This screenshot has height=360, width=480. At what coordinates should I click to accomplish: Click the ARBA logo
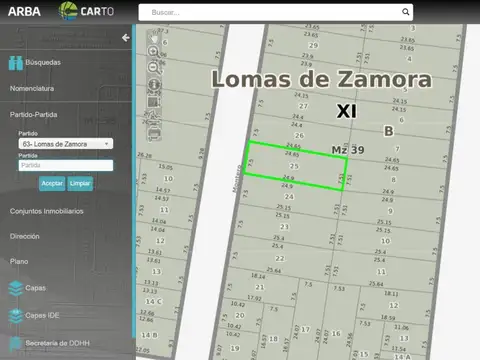(x=24, y=12)
